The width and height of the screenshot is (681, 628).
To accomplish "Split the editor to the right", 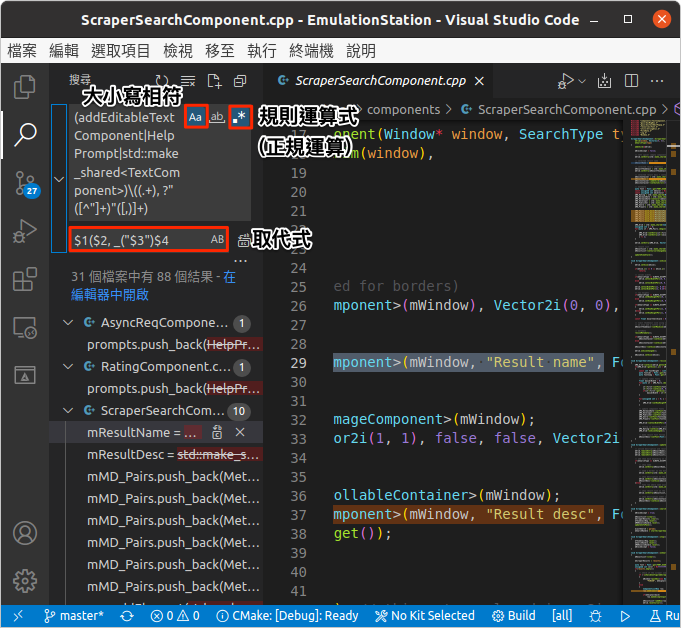I will [631, 81].
